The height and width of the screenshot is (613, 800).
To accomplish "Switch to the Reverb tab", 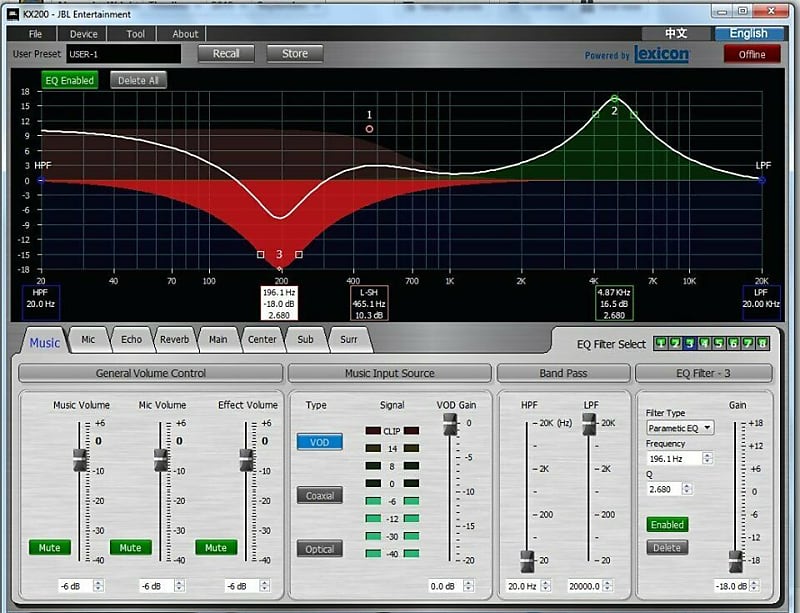I will [x=174, y=339].
